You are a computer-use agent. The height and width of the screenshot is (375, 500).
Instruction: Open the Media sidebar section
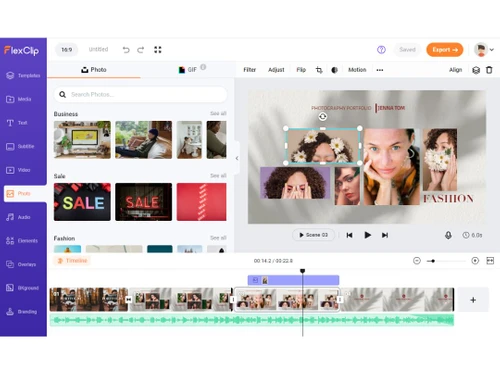[x=19, y=99]
